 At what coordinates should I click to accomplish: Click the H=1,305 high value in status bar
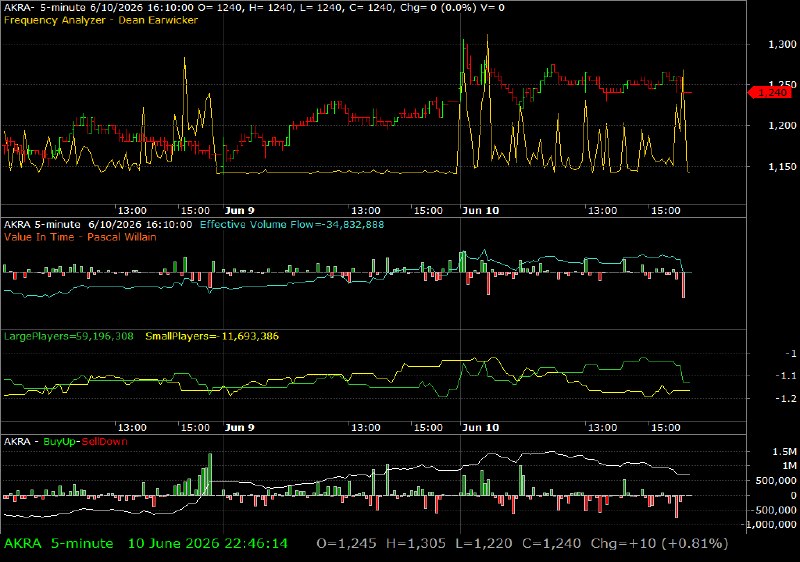point(416,544)
